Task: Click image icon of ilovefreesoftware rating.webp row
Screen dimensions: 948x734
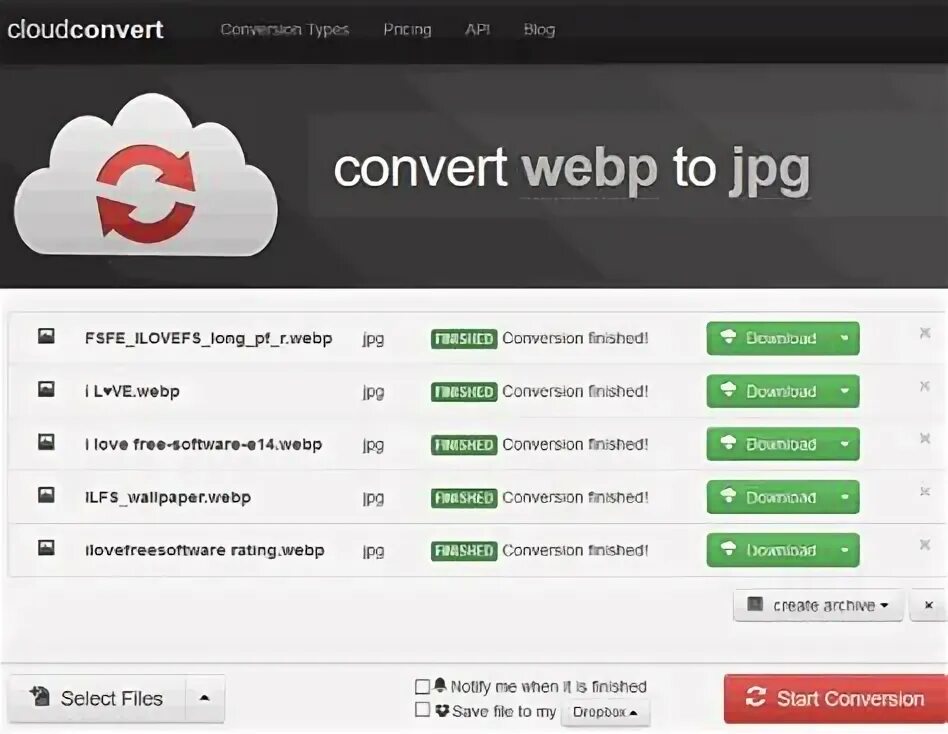Action: click(x=47, y=548)
